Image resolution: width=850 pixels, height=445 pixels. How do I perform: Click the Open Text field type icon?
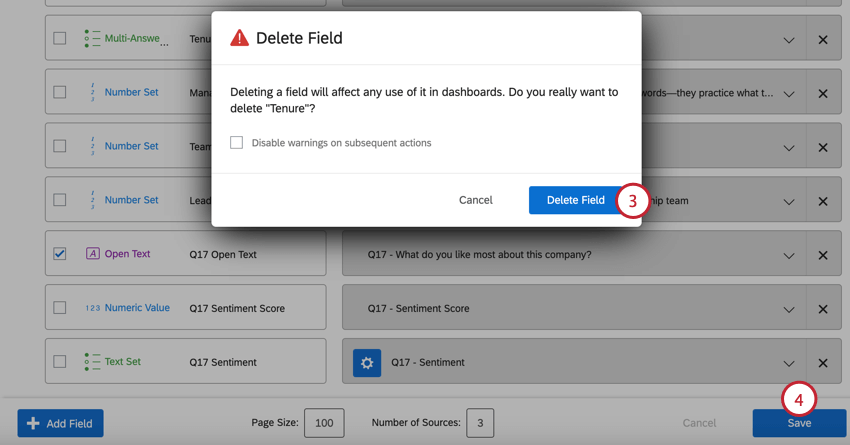coord(93,254)
